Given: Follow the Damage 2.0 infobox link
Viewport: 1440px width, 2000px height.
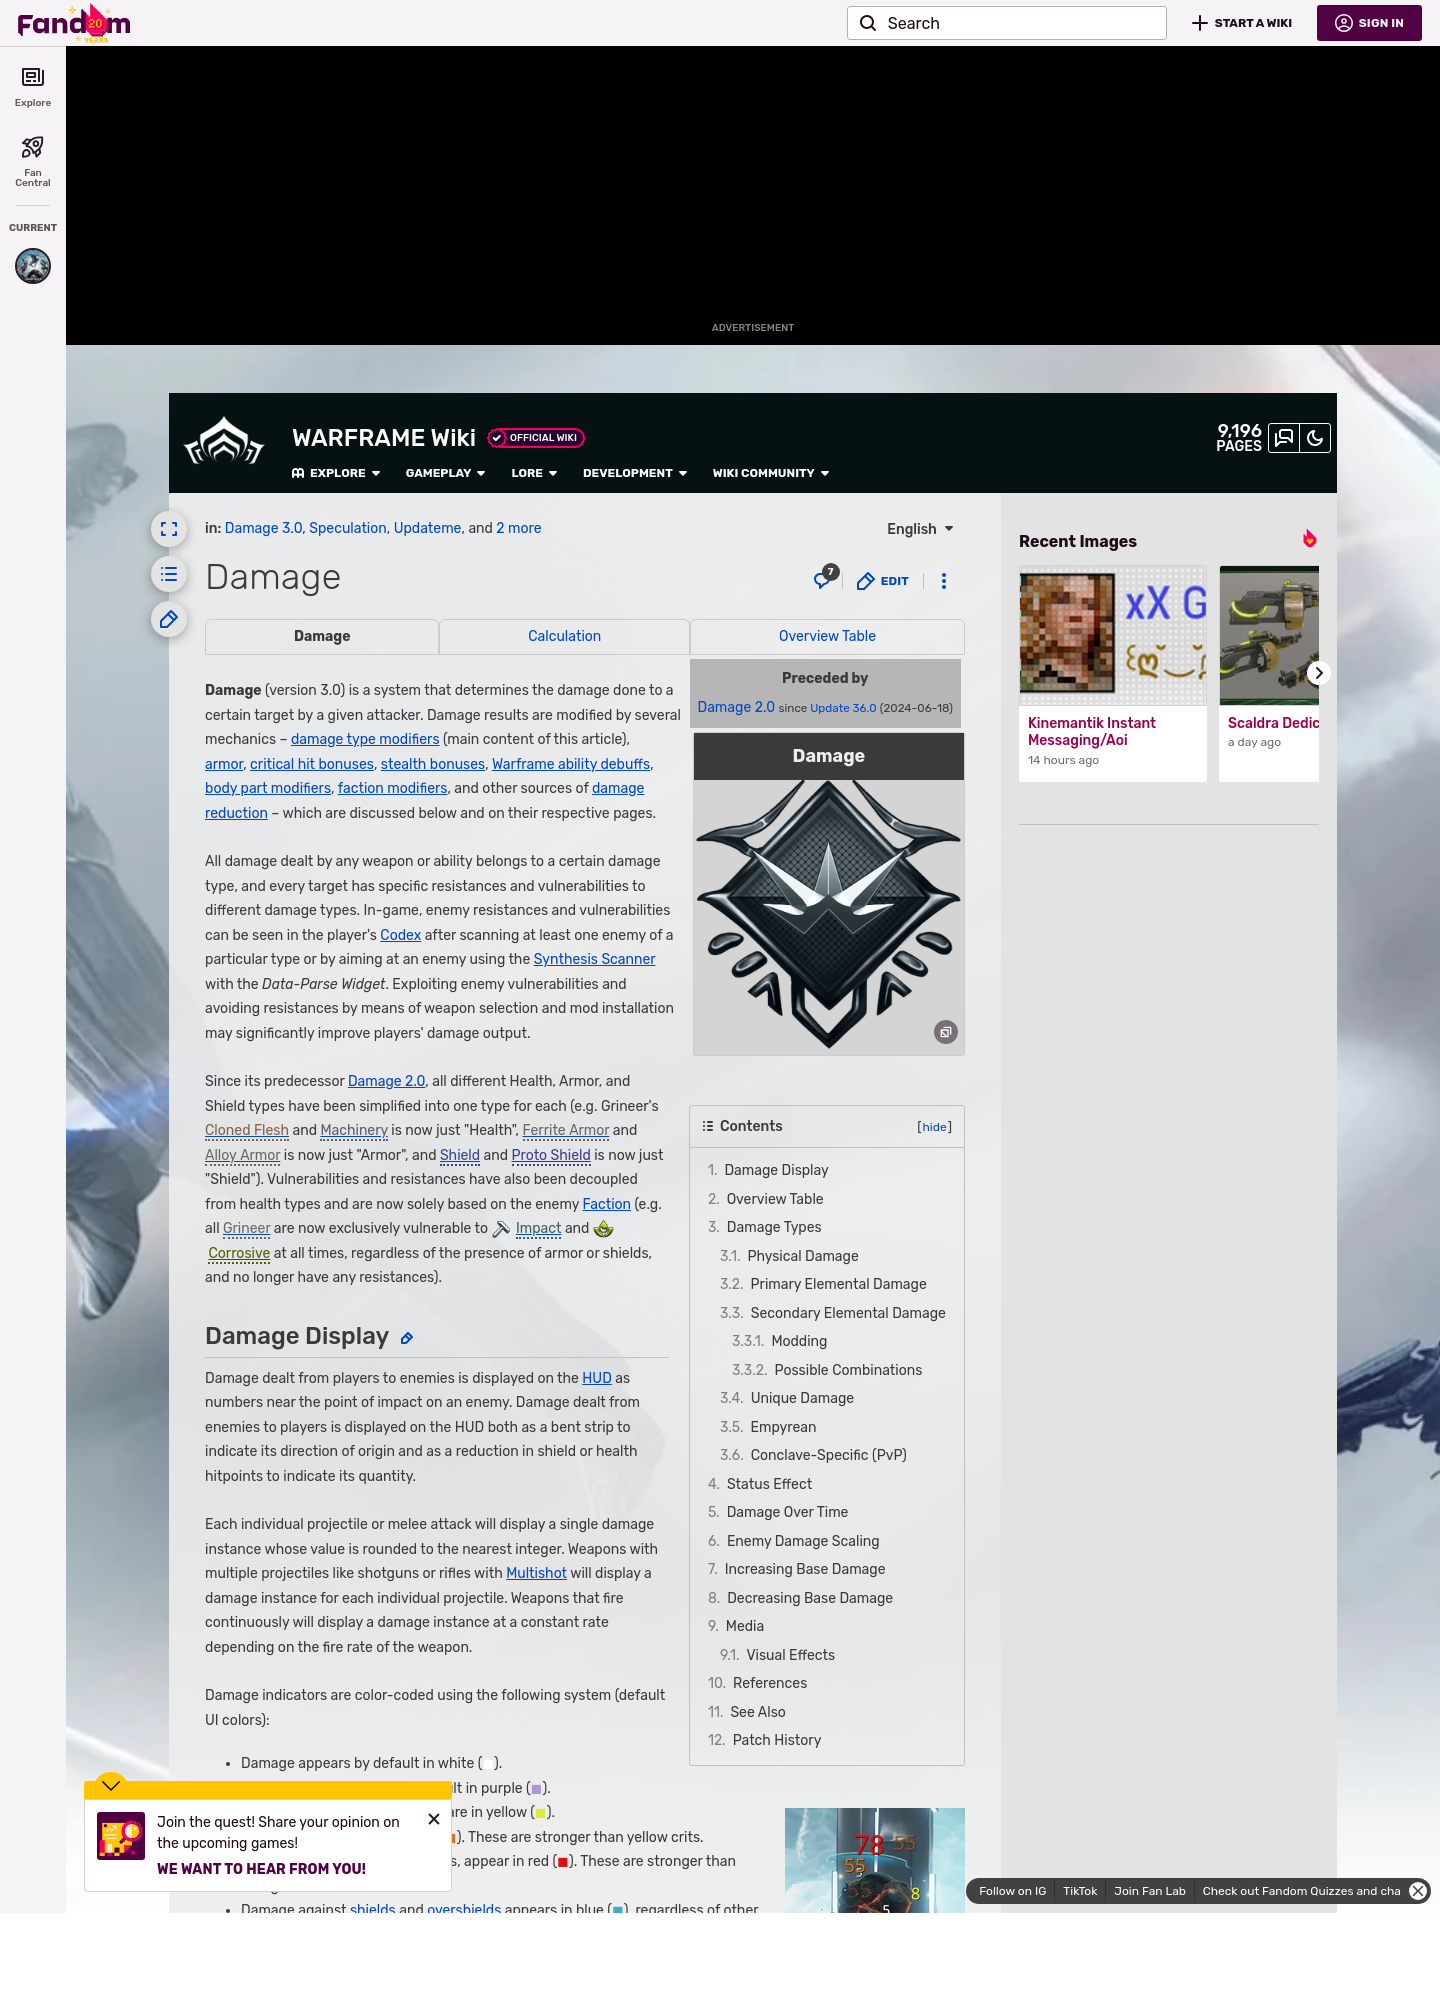Looking at the screenshot, I should coord(736,707).
